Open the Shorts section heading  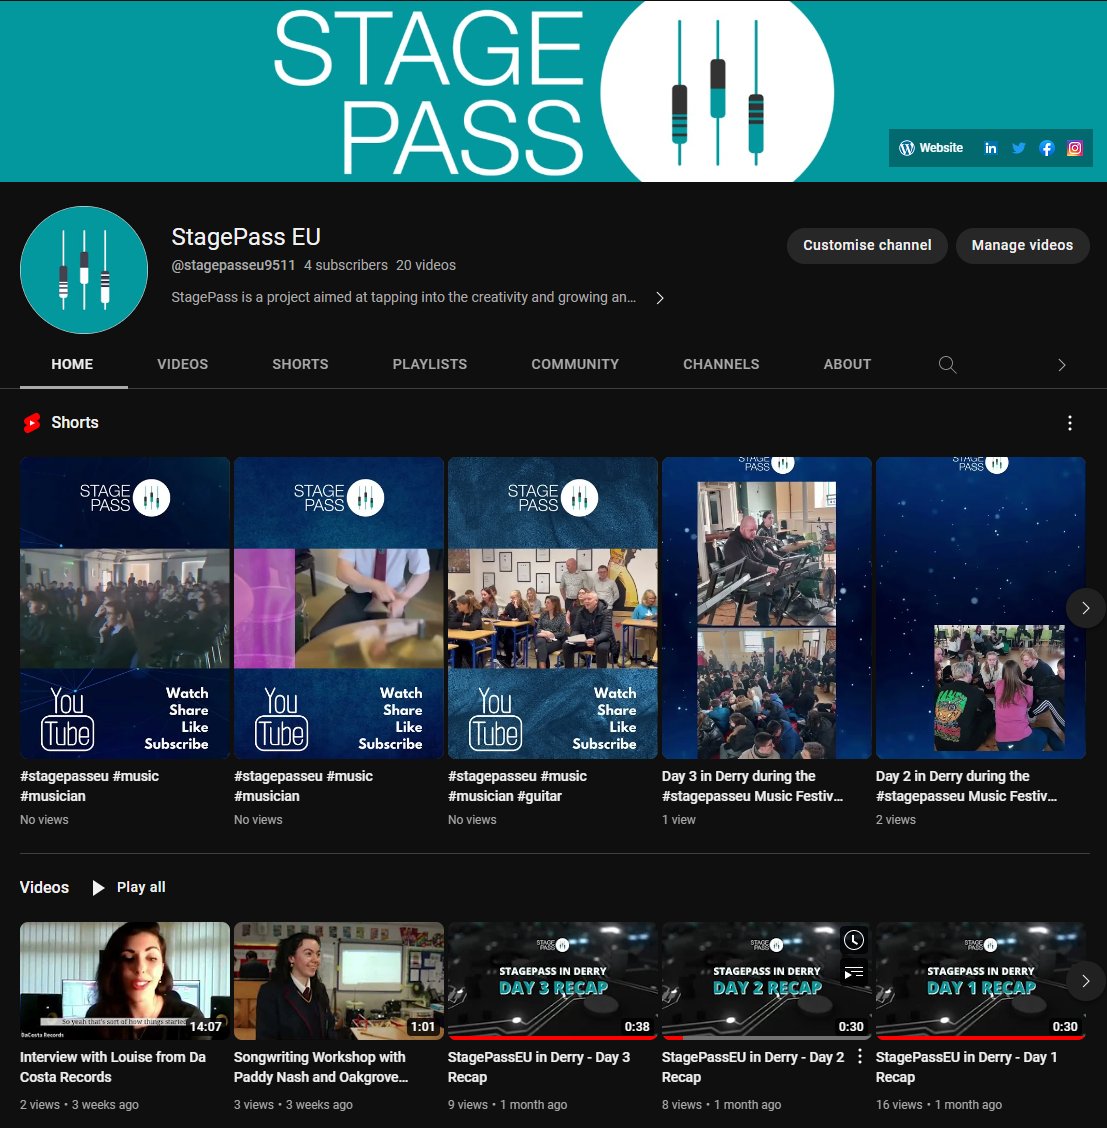coord(75,423)
